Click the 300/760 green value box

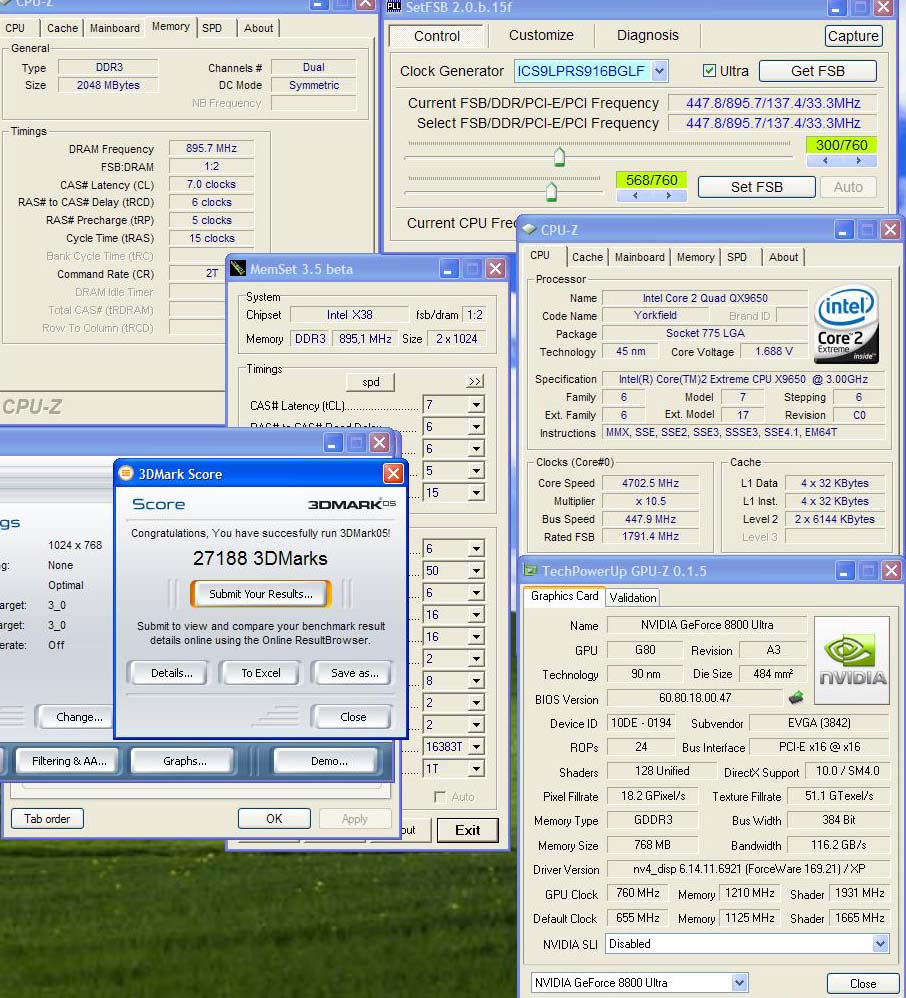842,145
